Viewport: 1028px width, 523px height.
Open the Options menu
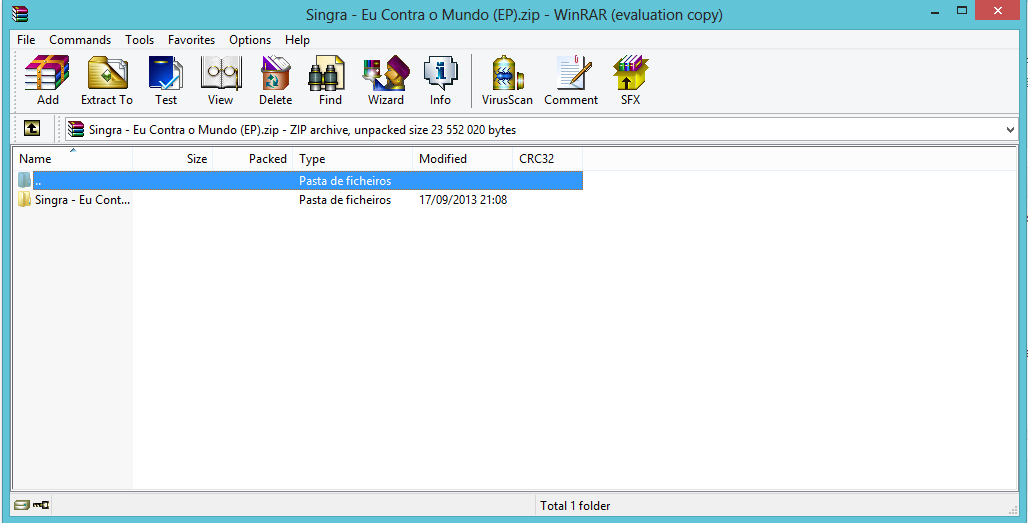click(x=250, y=40)
